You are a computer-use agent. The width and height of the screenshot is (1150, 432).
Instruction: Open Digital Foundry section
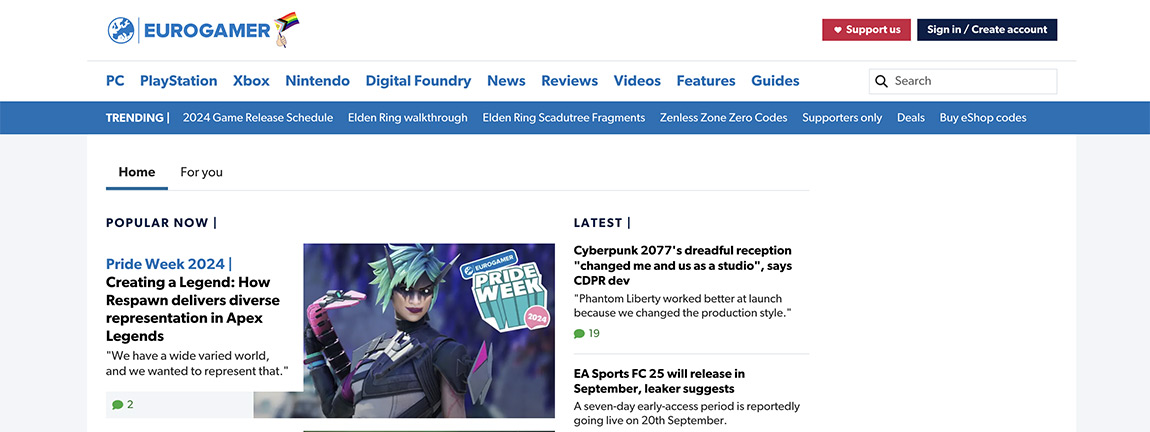(418, 81)
